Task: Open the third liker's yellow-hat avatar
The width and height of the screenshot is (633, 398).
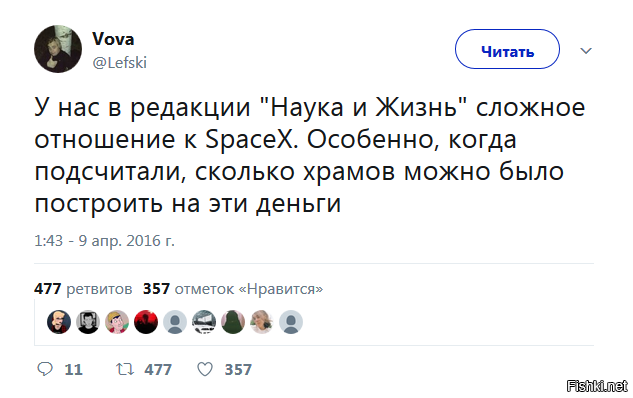Action: (117, 322)
